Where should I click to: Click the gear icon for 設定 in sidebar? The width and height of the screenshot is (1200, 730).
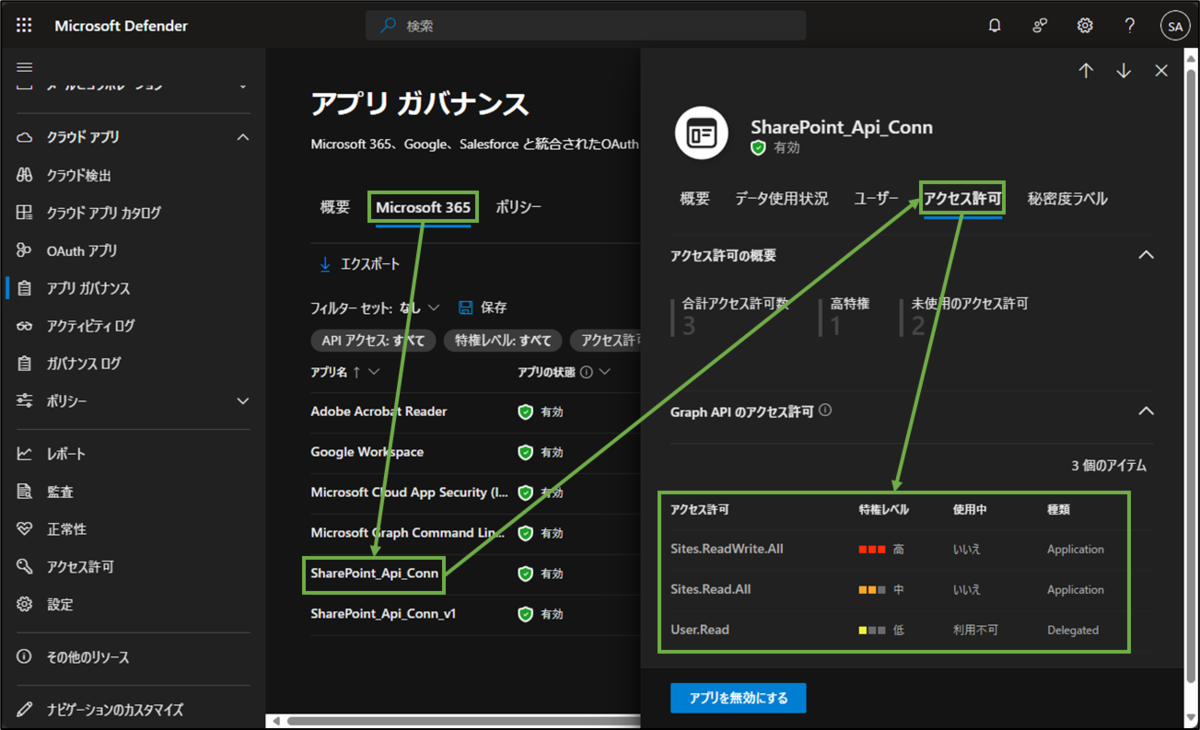point(25,604)
